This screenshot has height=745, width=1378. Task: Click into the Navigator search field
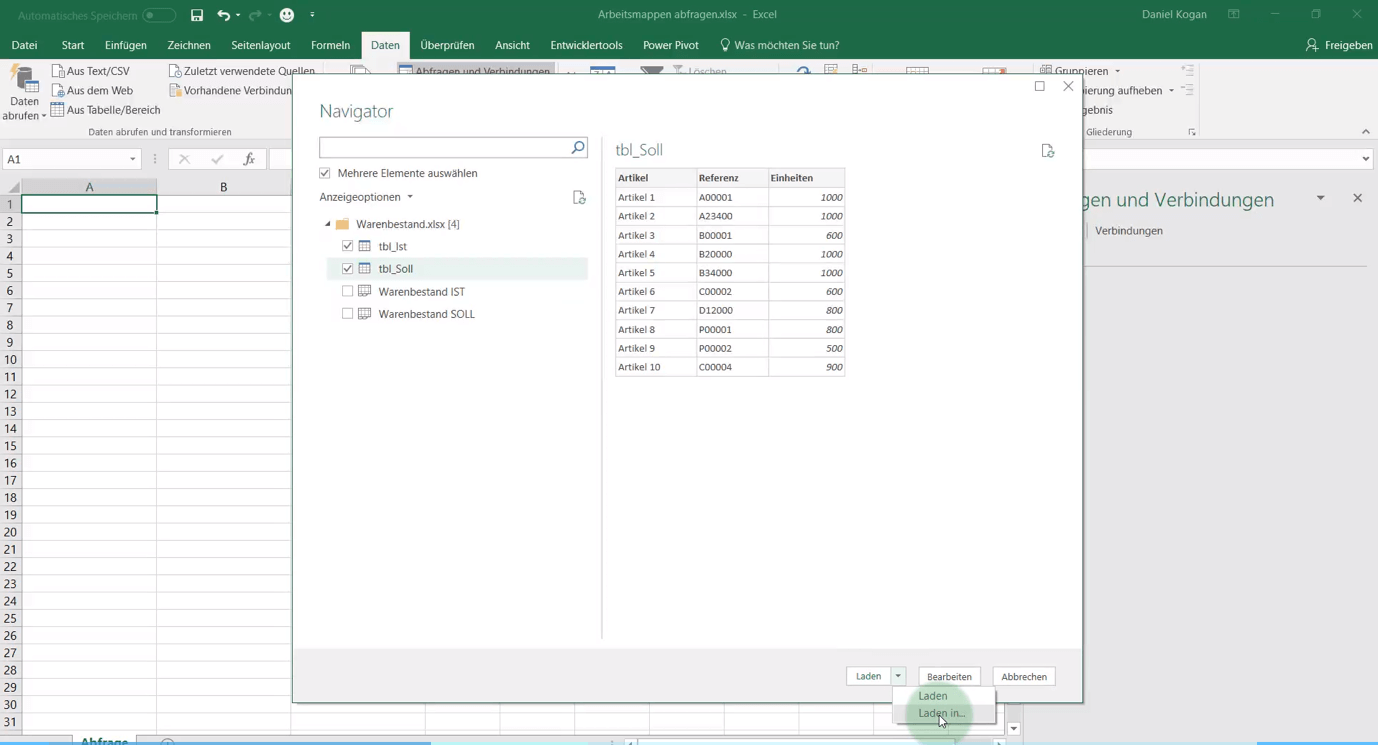[x=444, y=148]
